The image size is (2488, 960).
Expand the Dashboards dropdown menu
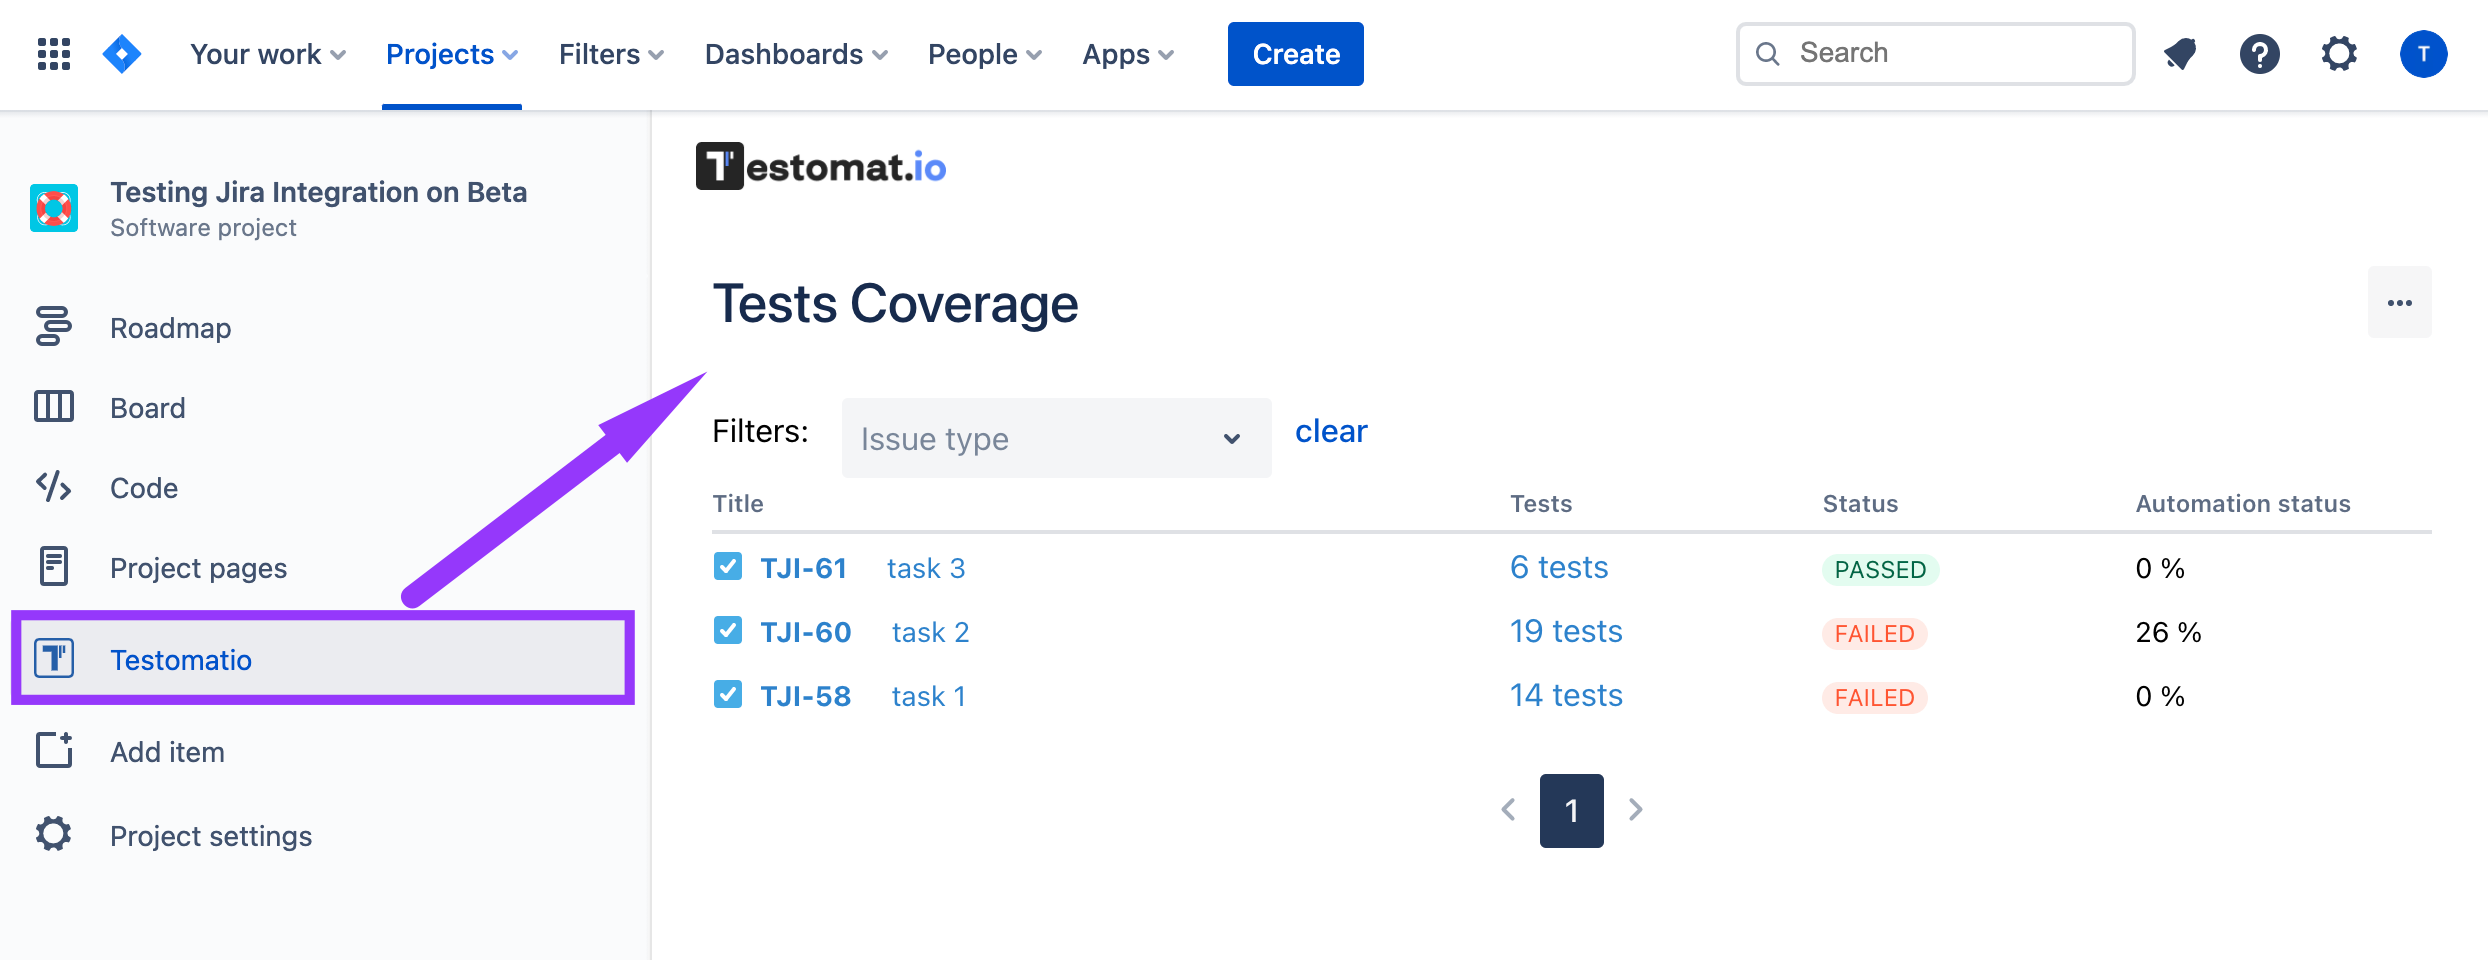point(795,54)
